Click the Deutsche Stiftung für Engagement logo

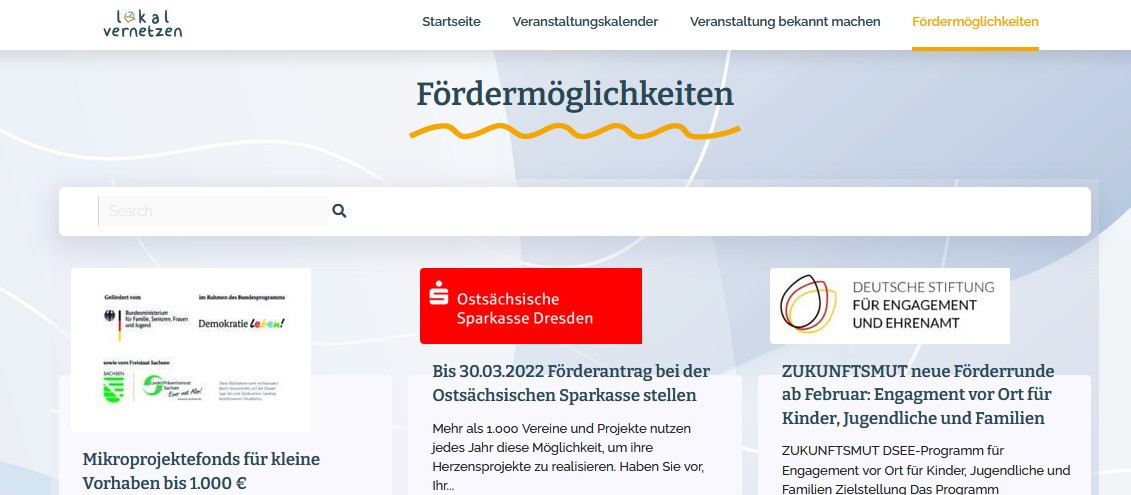[889, 306]
